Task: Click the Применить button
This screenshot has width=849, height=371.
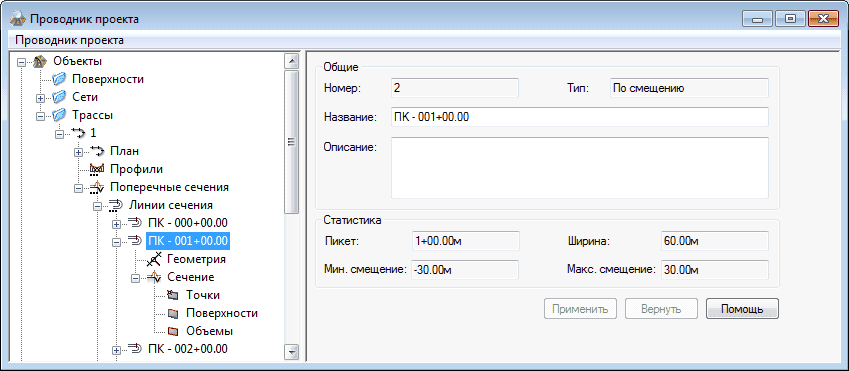Action: click(580, 309)
